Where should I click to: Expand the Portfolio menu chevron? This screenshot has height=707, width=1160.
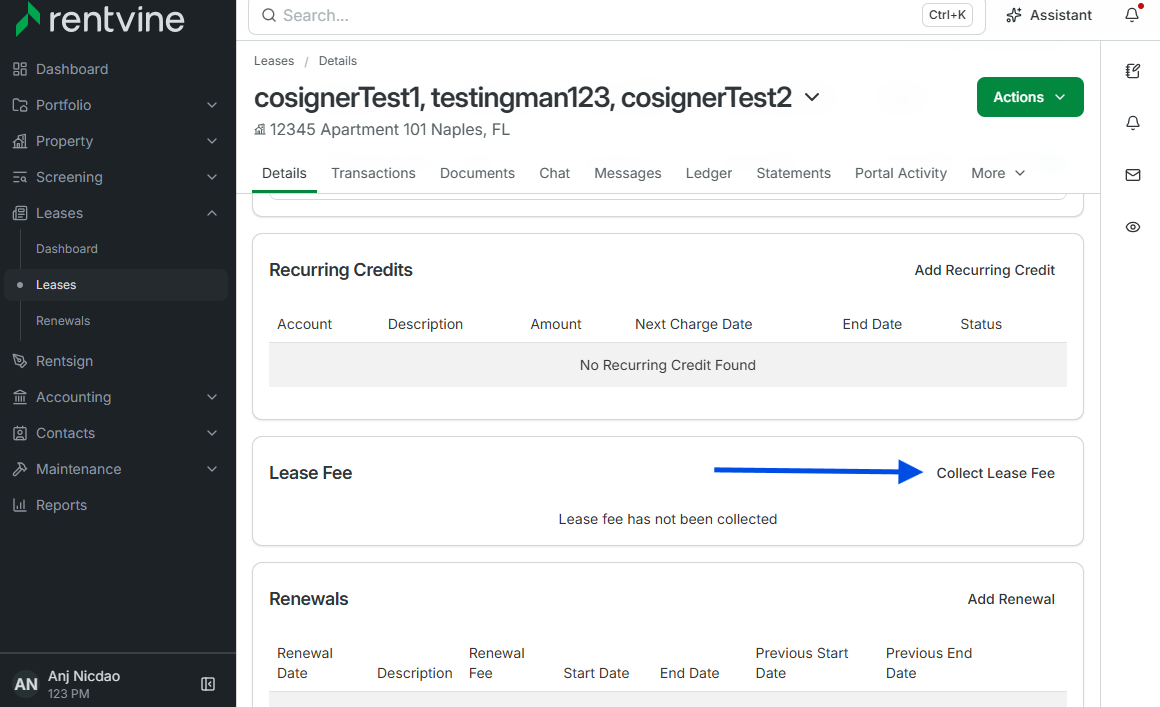tap(212, 105)
